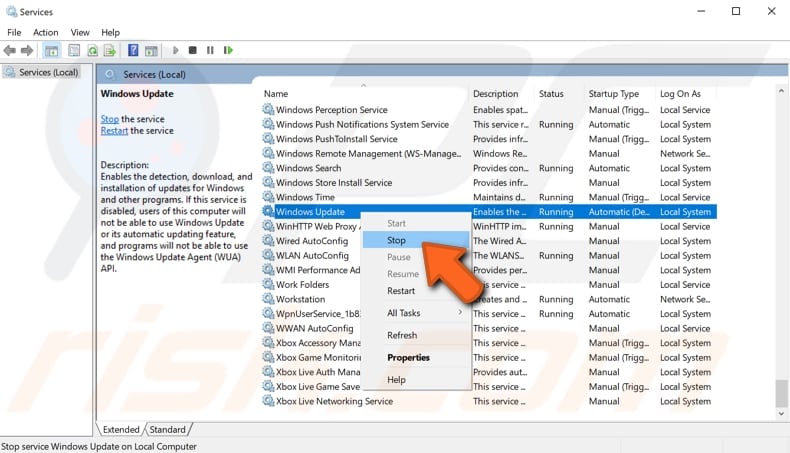
Task: Sort by the Startup Type column header
Action: pos(613,94)
